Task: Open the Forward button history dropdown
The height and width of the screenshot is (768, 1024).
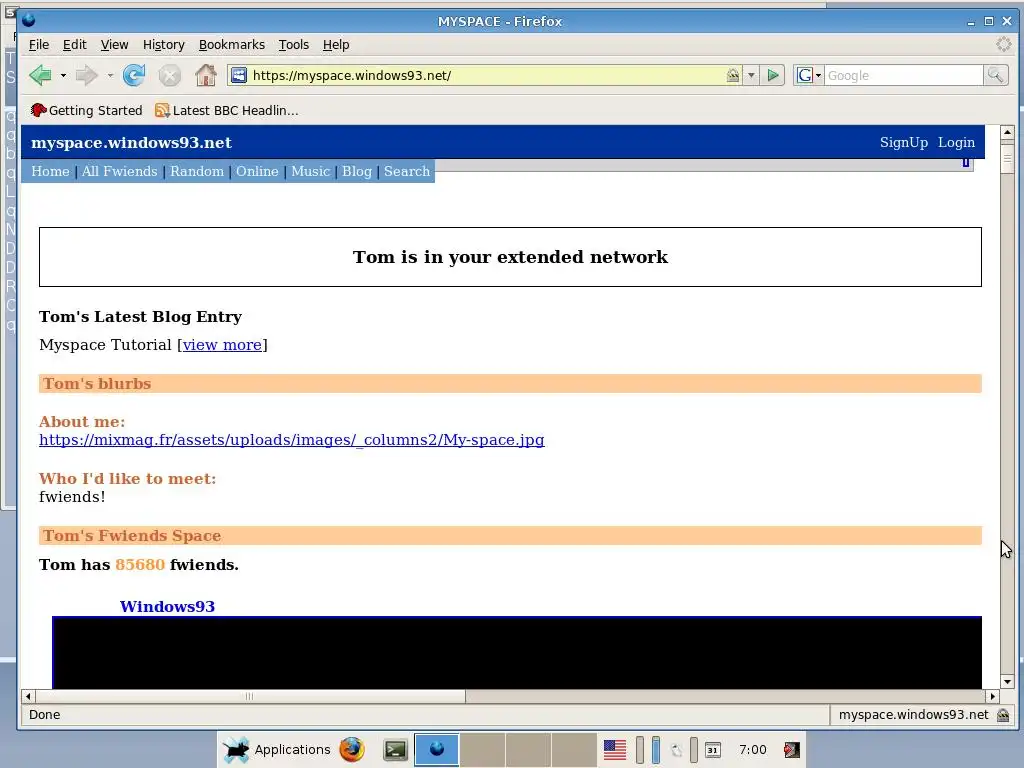Action: (x=110, y=75)
